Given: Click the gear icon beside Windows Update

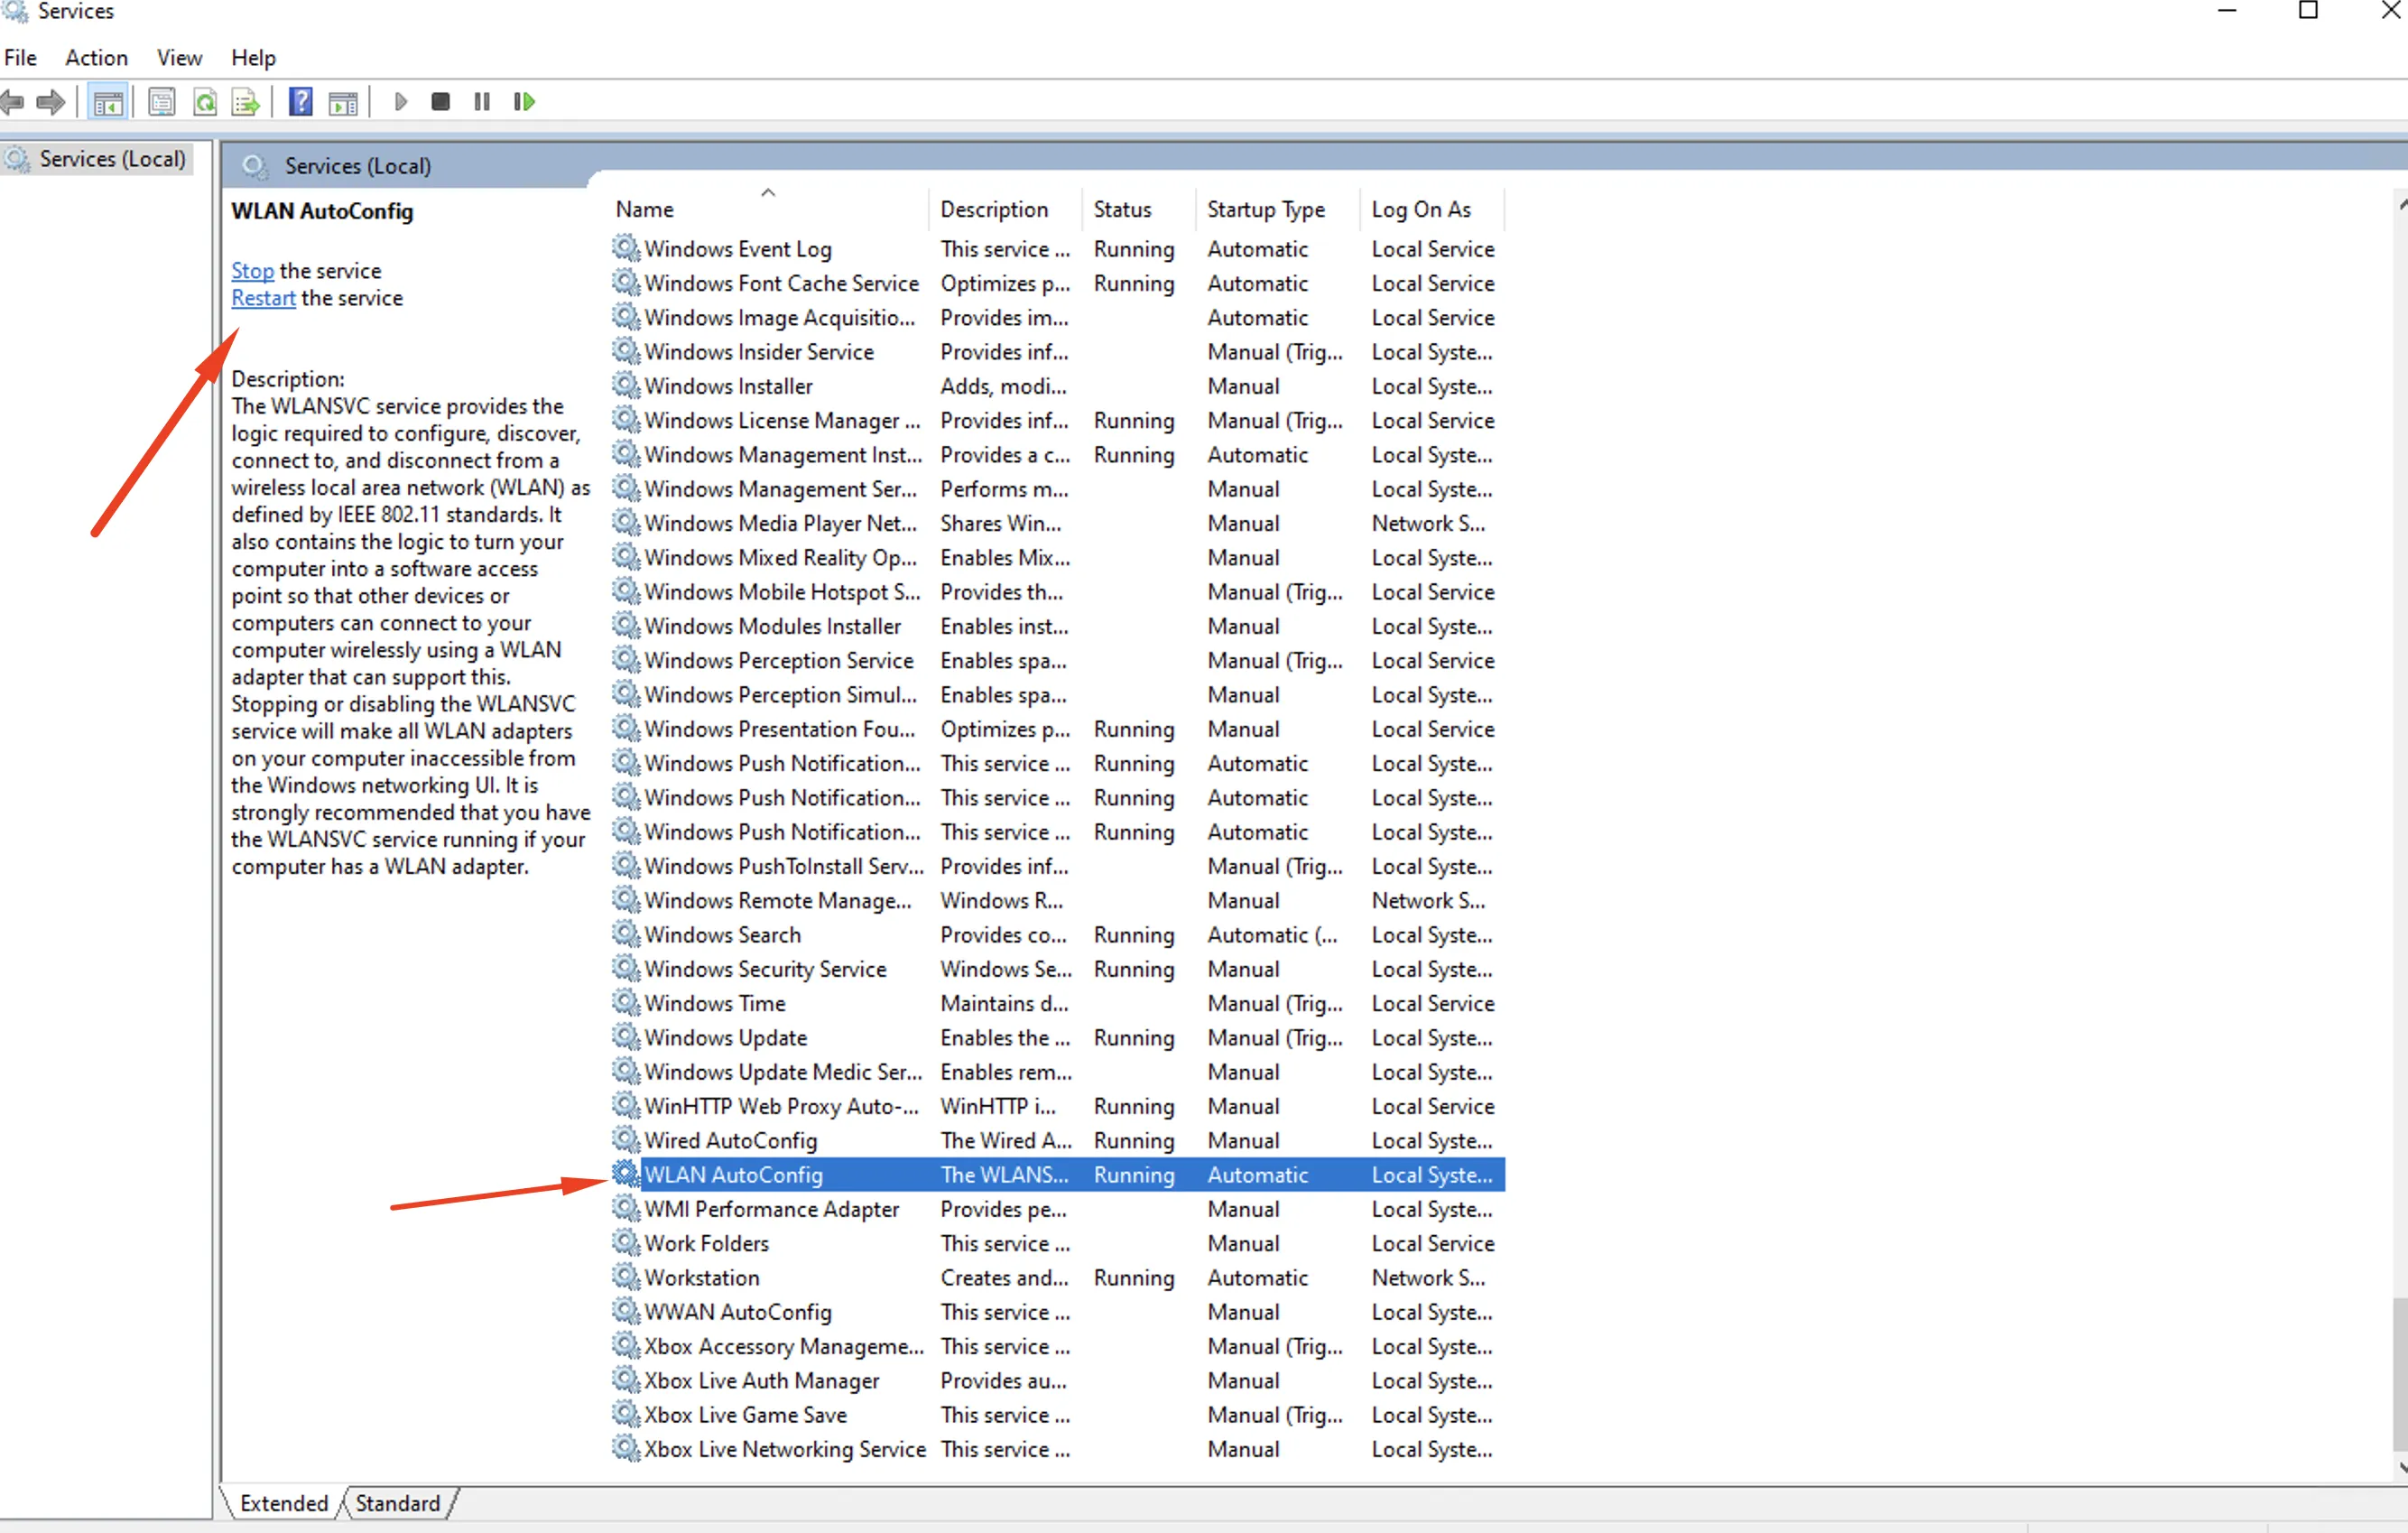Looking at the screenshot, I should pos(626,1037).
